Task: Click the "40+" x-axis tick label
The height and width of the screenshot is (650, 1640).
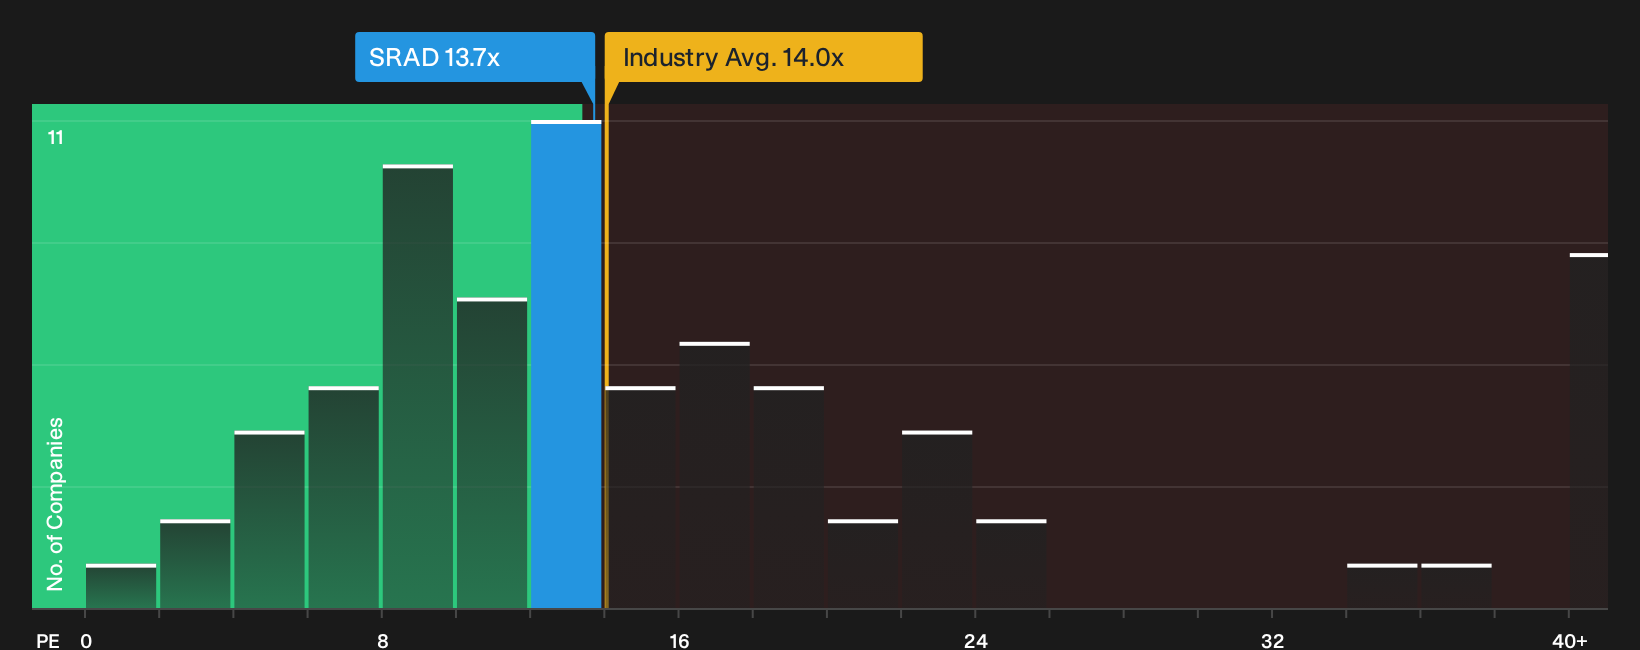Action: (x=1570, y=641)
